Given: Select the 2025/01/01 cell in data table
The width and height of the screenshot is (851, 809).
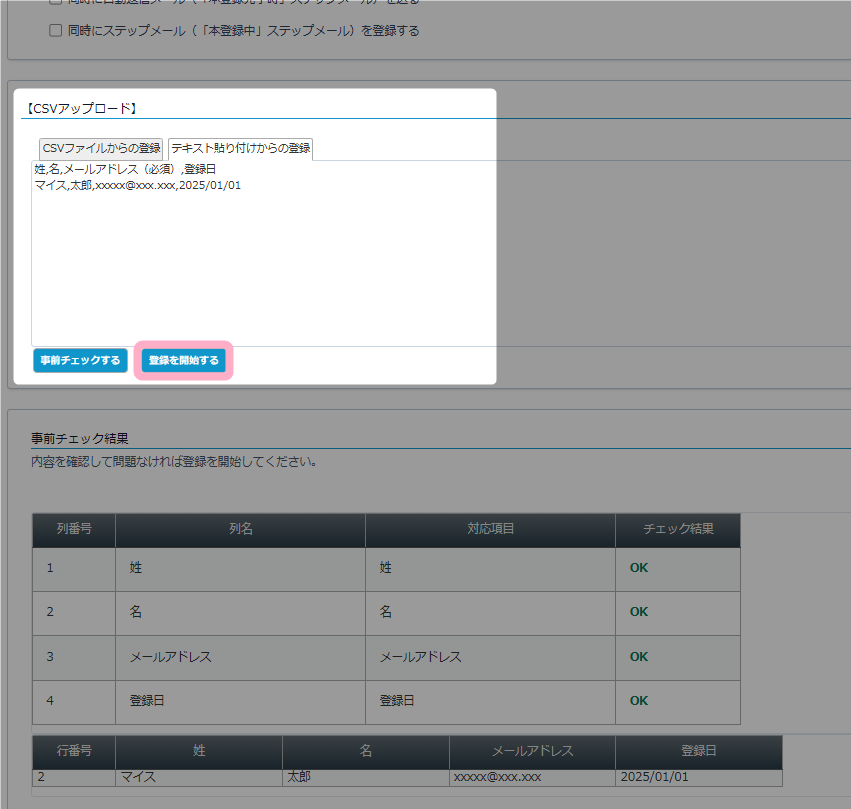Looking at the screenshot, I should (654, 777).
